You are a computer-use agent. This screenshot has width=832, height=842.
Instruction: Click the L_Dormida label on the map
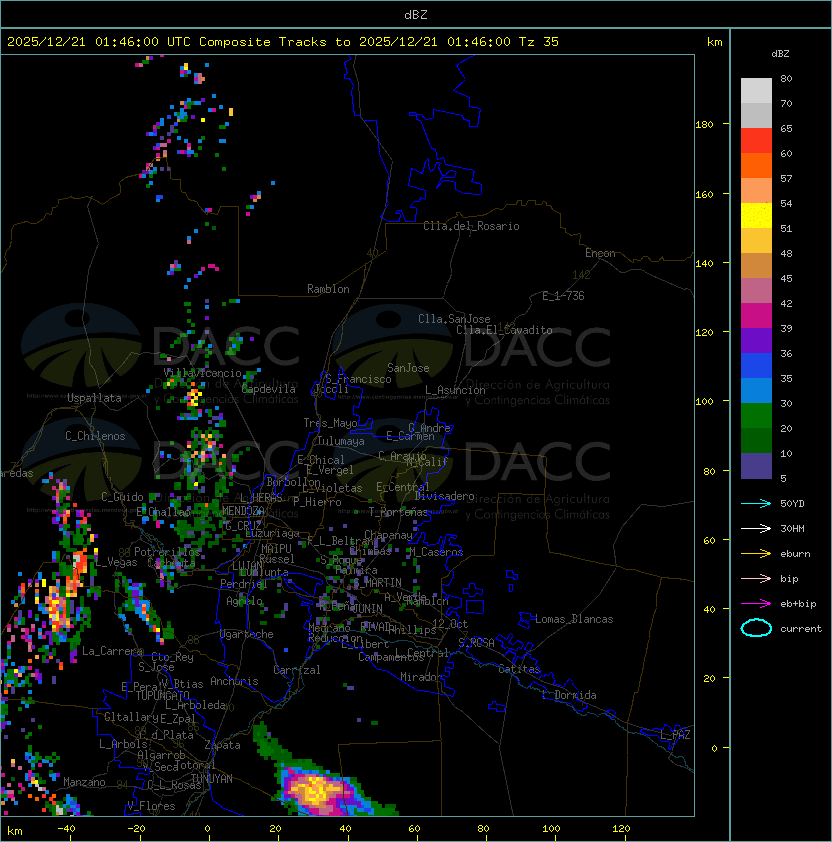click(569, 695)
